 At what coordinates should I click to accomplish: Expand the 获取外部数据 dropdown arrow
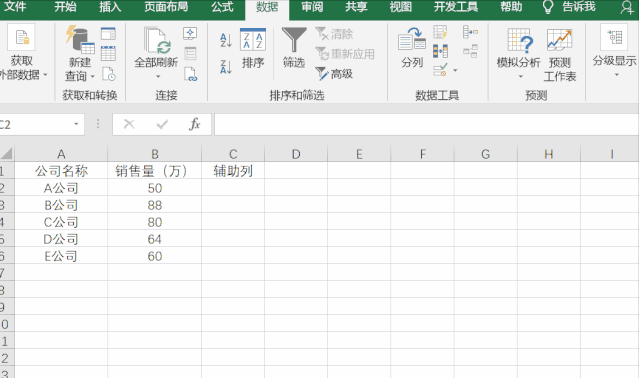tap(45, 75)
